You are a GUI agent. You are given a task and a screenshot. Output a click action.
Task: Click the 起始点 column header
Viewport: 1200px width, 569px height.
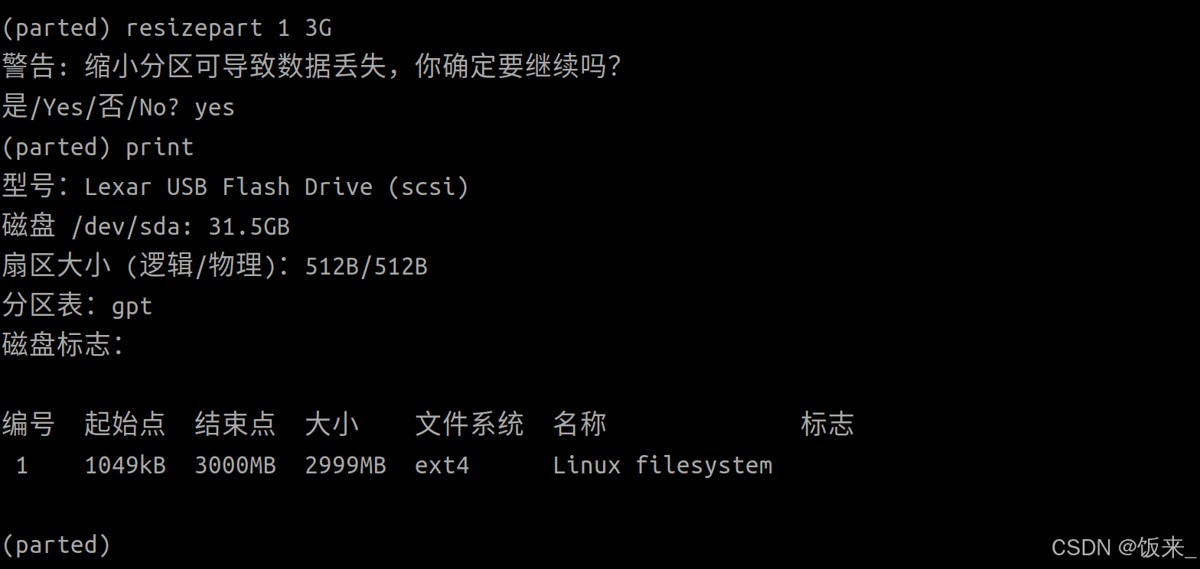(125, 424)
